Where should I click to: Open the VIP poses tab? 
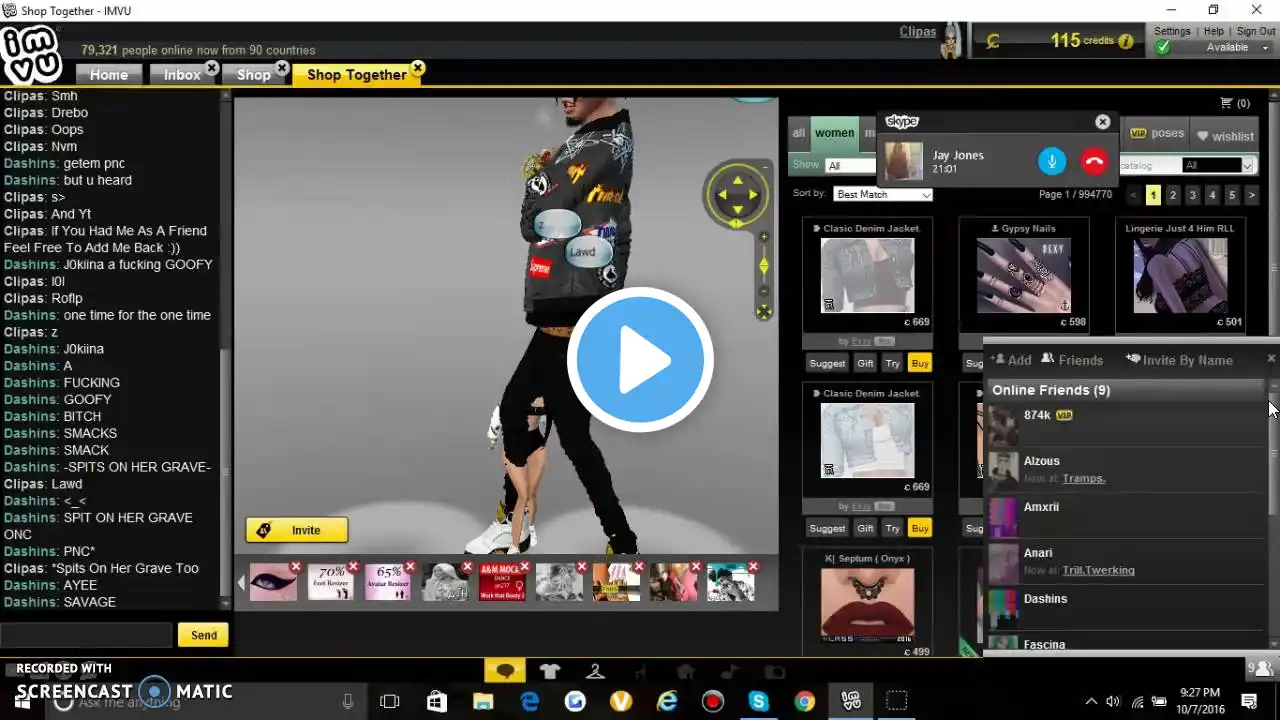coord(1157,133)
